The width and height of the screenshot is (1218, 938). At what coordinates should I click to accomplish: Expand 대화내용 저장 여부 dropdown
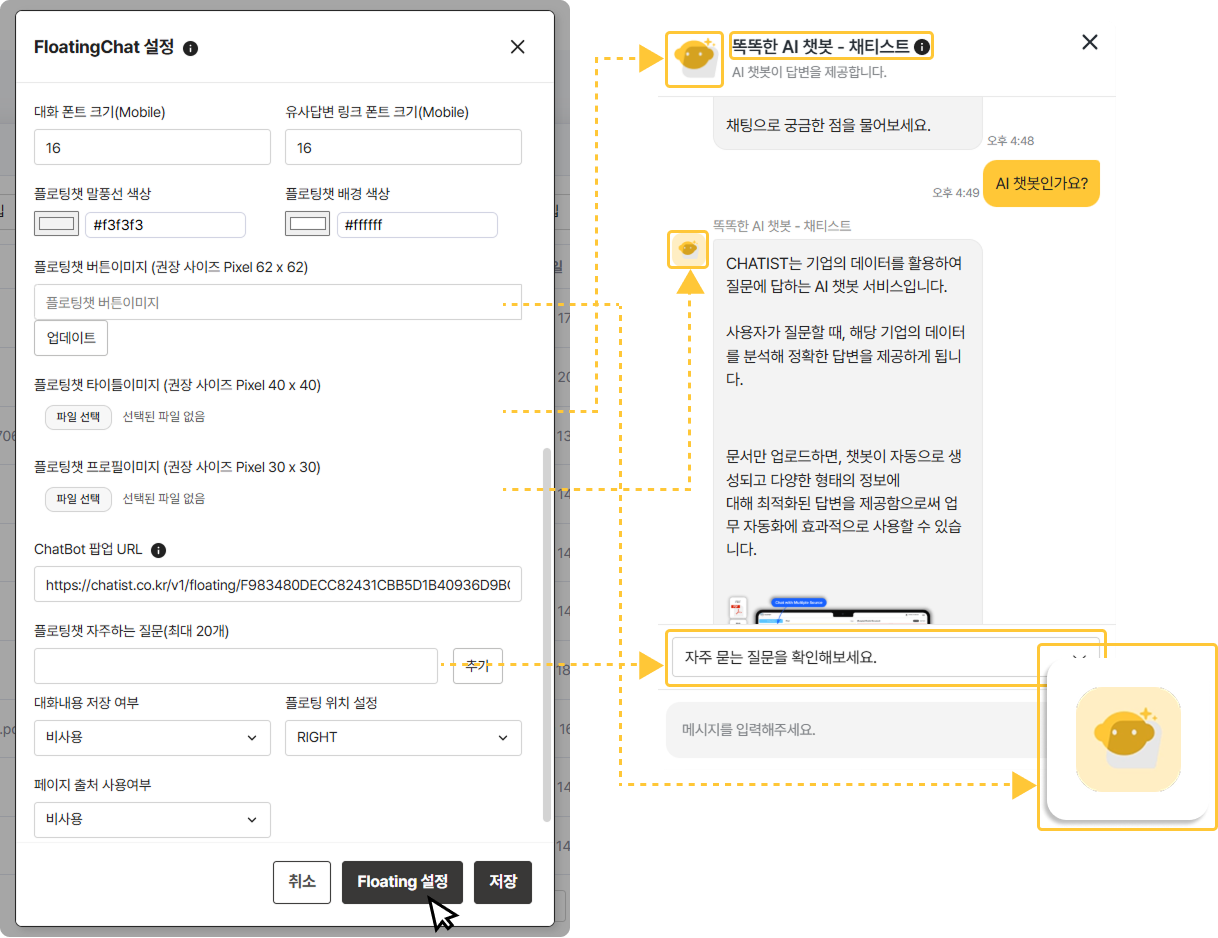pyautogui.click(x=152, y=737)
